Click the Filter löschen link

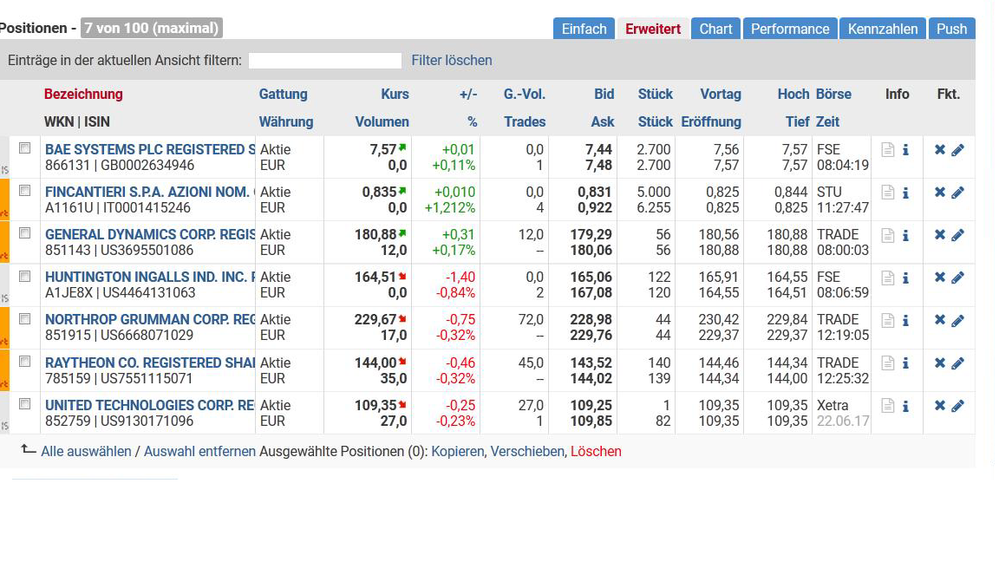tap(451, 61)
